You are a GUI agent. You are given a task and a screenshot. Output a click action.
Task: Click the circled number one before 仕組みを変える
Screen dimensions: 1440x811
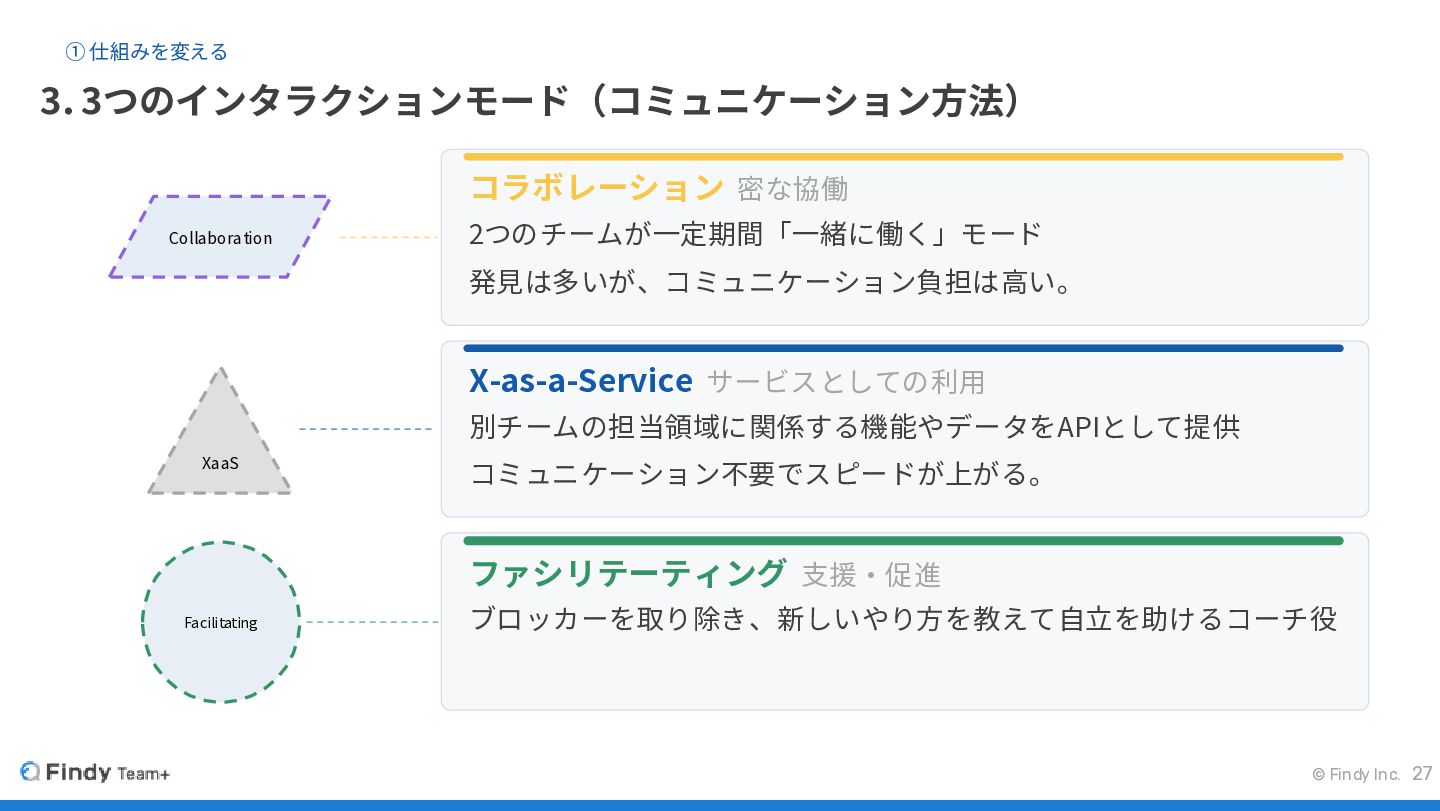(74, 52)
